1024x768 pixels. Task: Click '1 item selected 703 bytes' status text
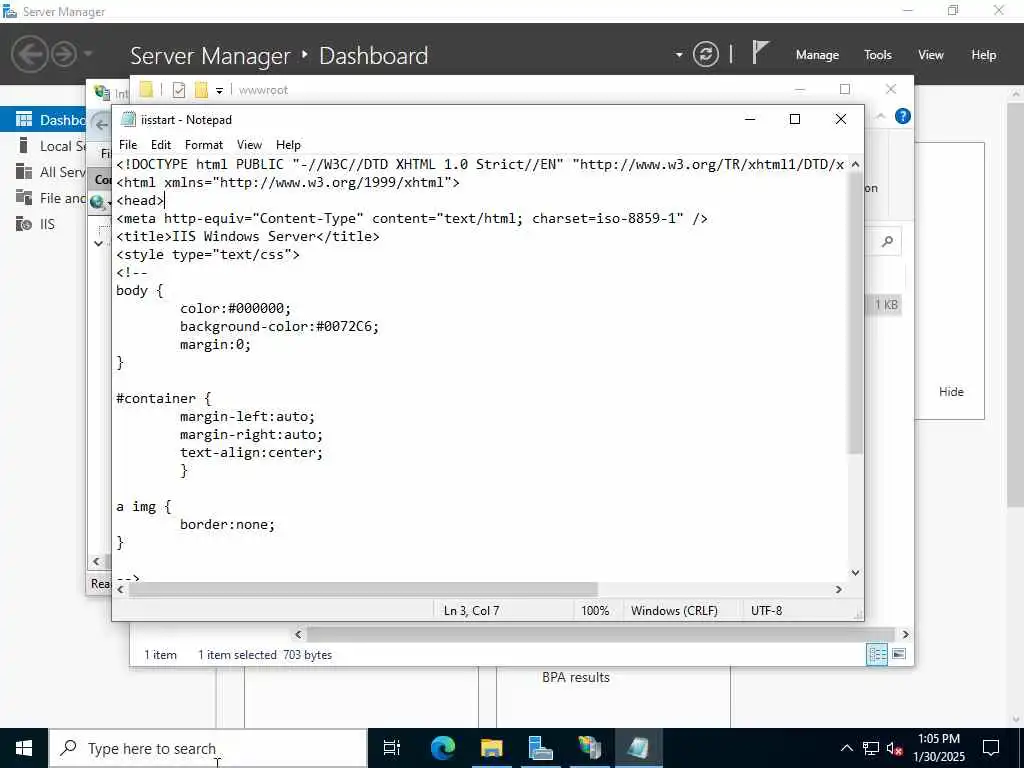coord(264,654)
